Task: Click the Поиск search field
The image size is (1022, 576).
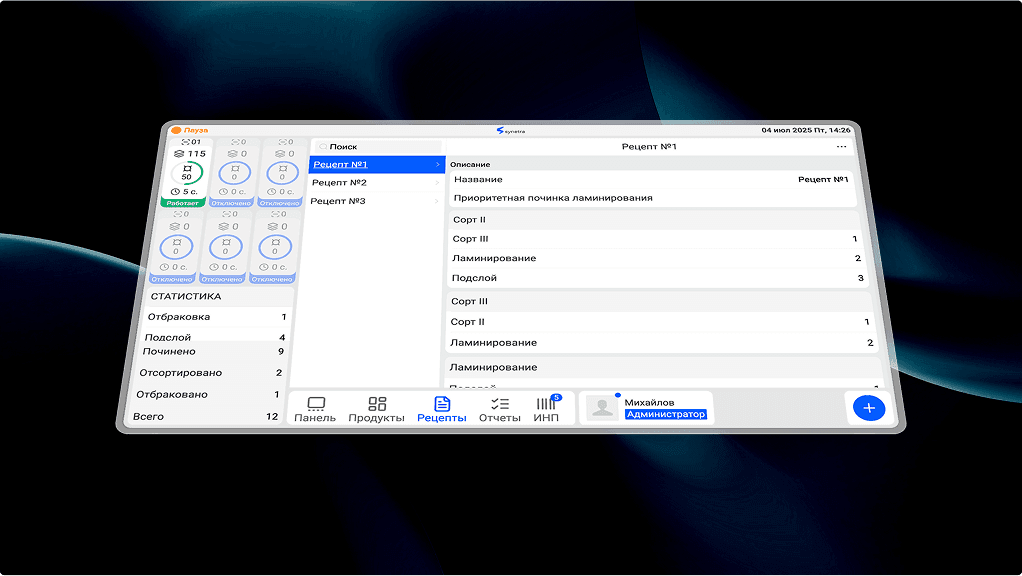Action: (375, 147)
